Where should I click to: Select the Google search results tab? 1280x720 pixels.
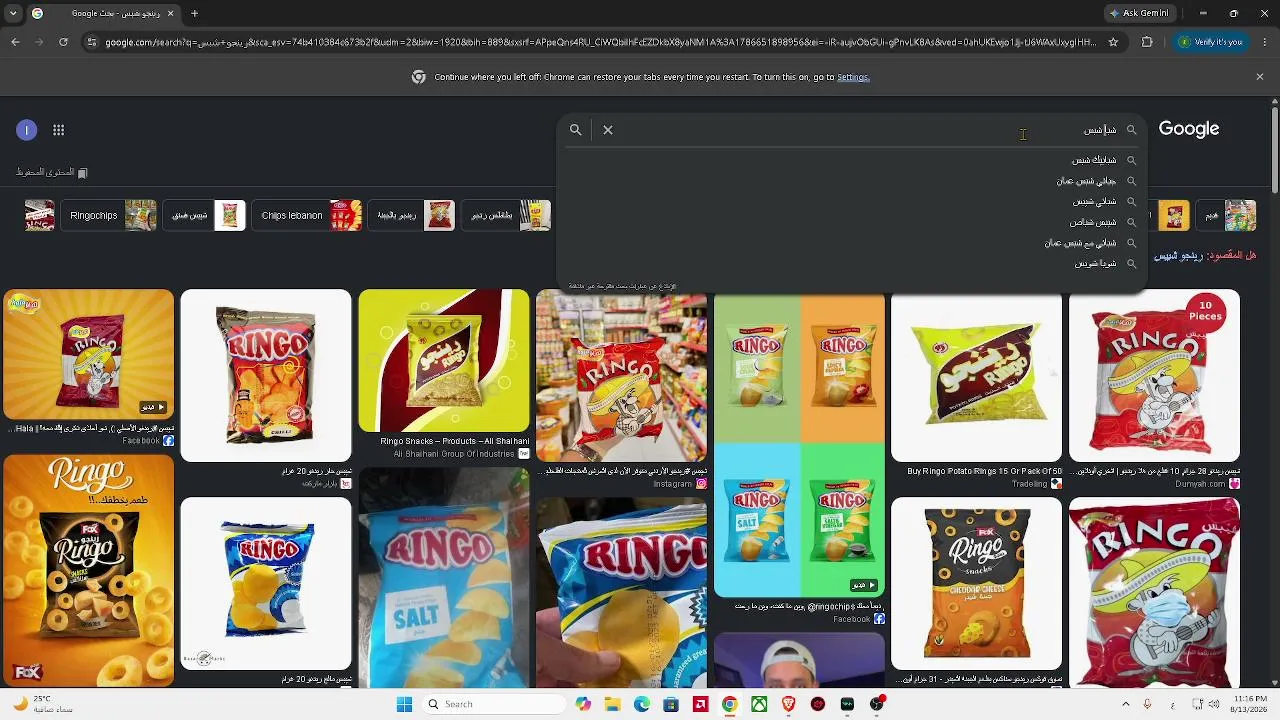point(103,14)
